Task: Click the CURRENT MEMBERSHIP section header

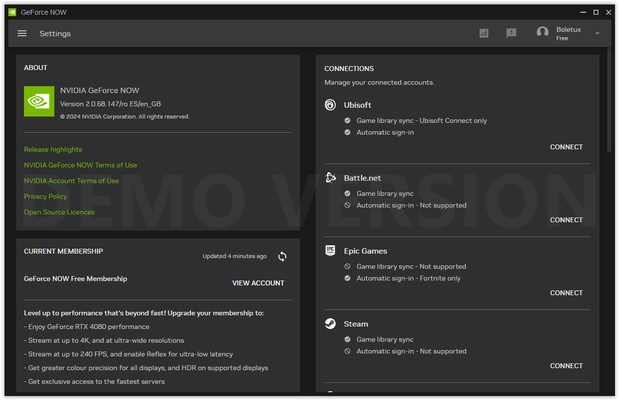Action: 63,252
